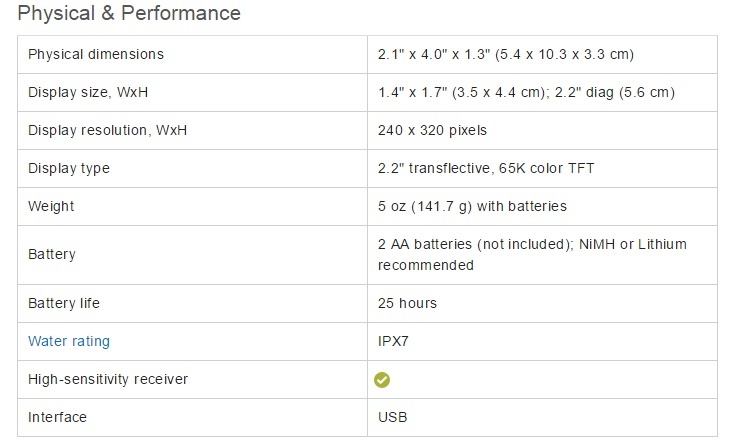731x446 pixels.
Task: Select the Physical dimensions row label
Action: point(96,54)
